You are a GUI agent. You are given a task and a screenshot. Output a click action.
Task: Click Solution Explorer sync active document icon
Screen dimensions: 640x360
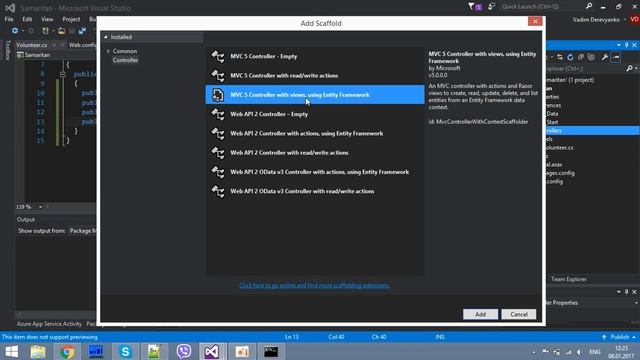(x=560, y=57)
